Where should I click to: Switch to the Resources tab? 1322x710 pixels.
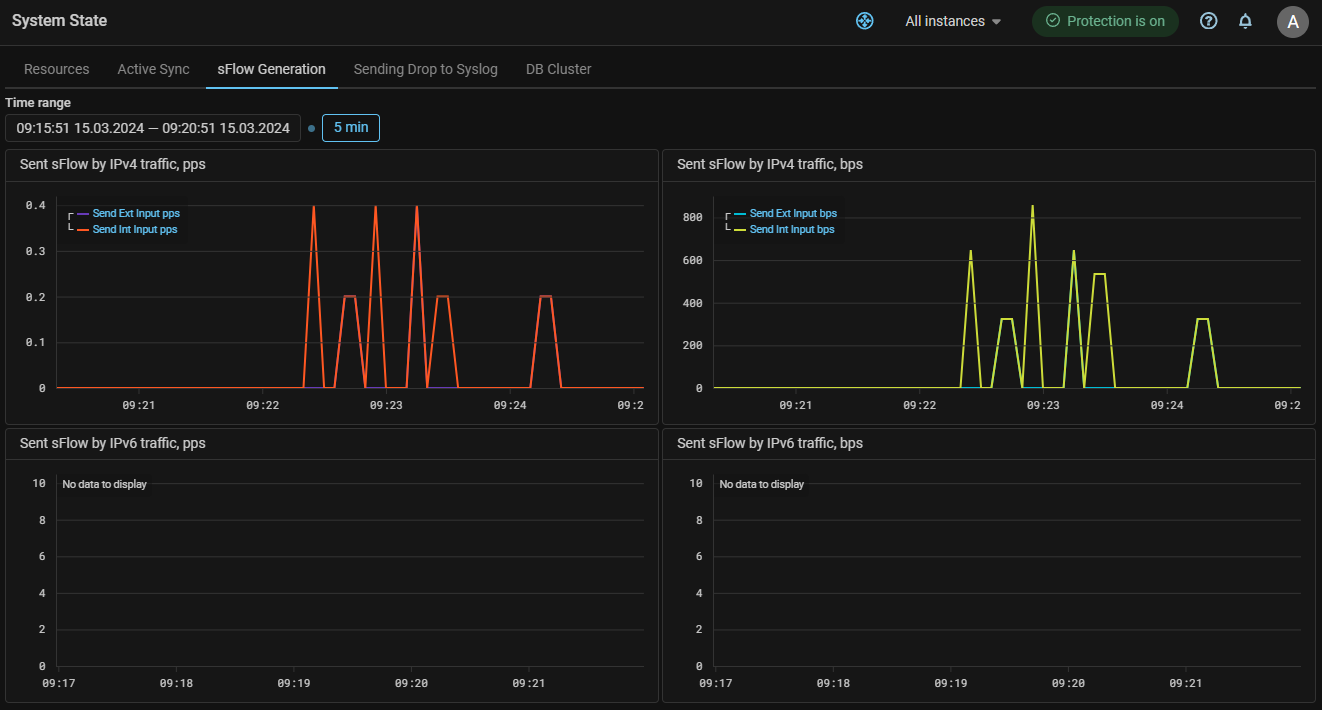57,69
